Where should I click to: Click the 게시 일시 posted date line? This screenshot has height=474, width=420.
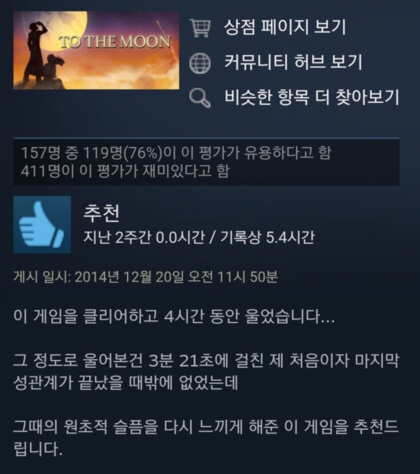[146, 277]
